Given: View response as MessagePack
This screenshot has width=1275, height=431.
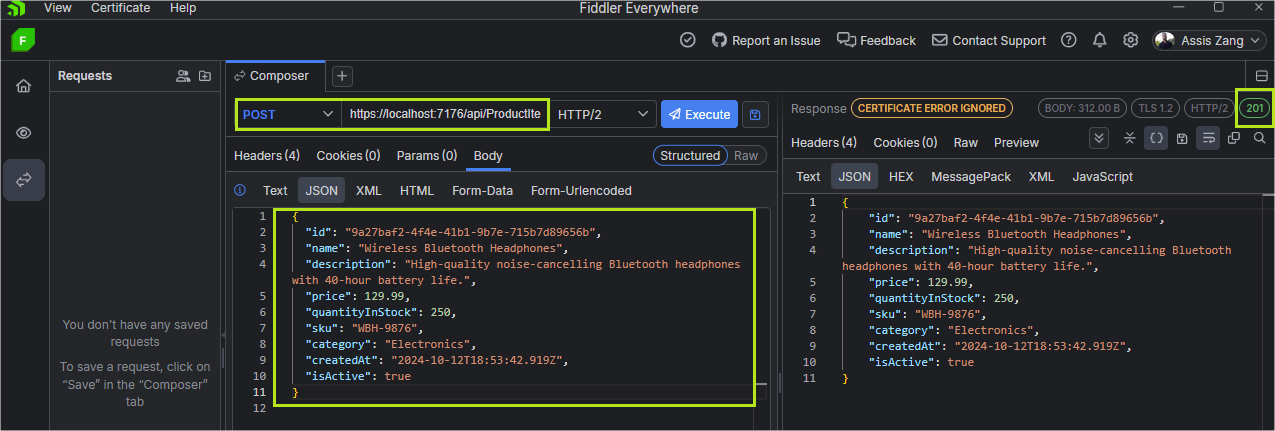Looking at the screenshot, I should point(971,176).
